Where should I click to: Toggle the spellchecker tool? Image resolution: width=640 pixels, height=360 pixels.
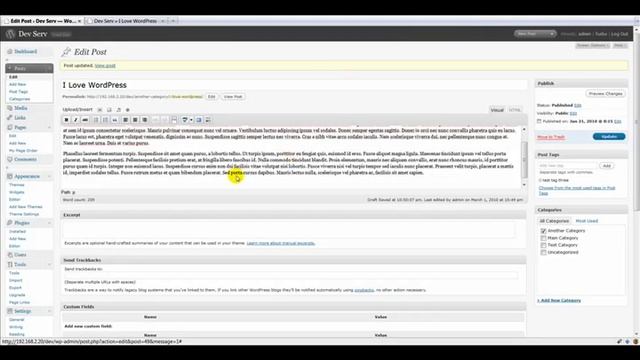[184, 120]
